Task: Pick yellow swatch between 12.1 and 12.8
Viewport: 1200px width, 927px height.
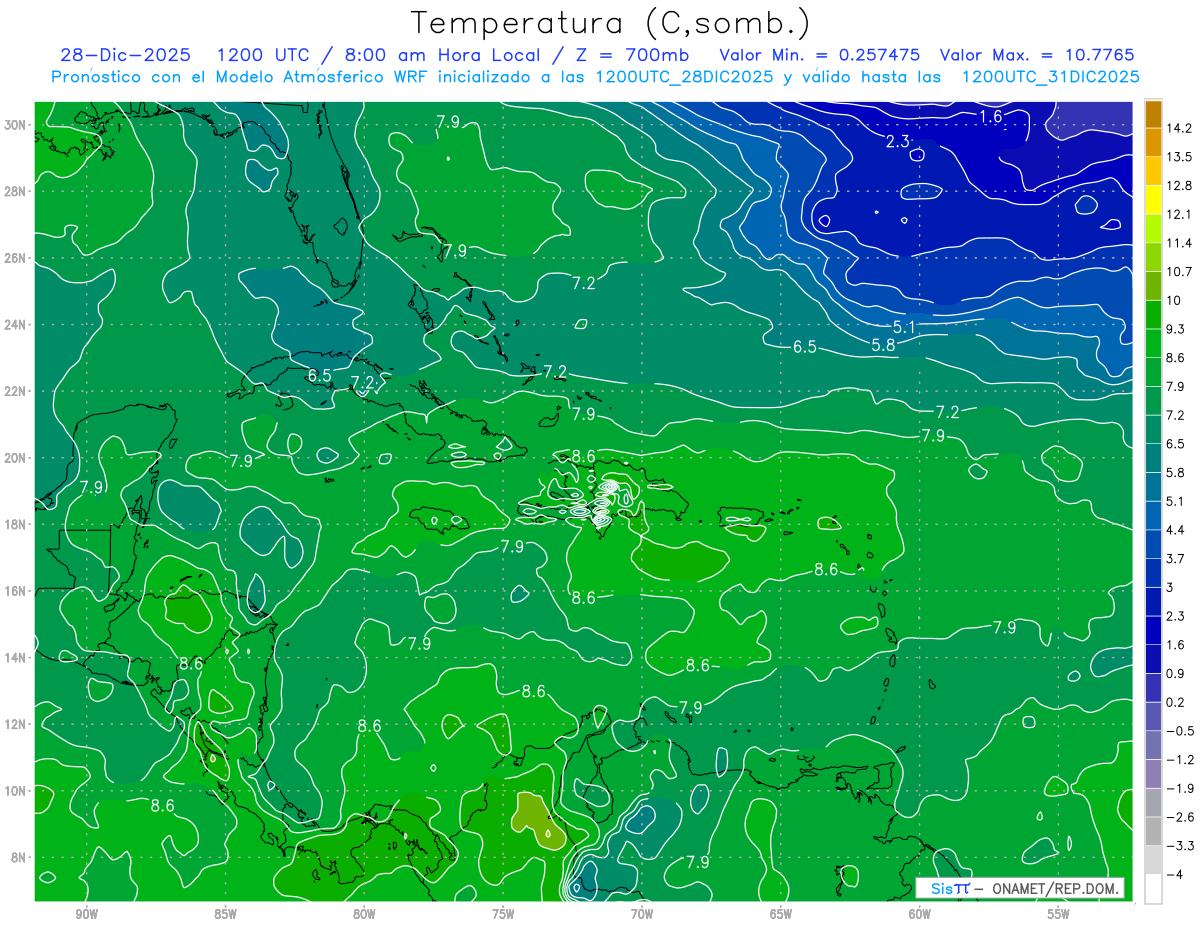Action: (1153, 201)
